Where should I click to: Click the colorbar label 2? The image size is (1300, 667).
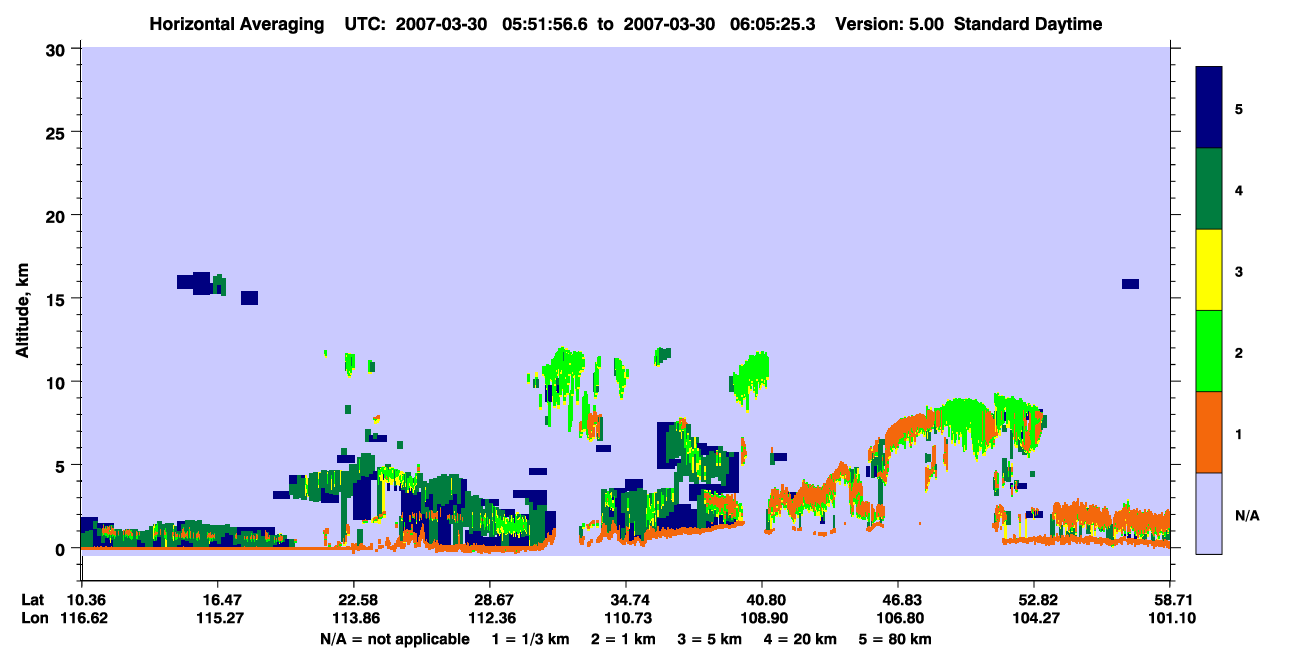click(x=1238, y=353)
